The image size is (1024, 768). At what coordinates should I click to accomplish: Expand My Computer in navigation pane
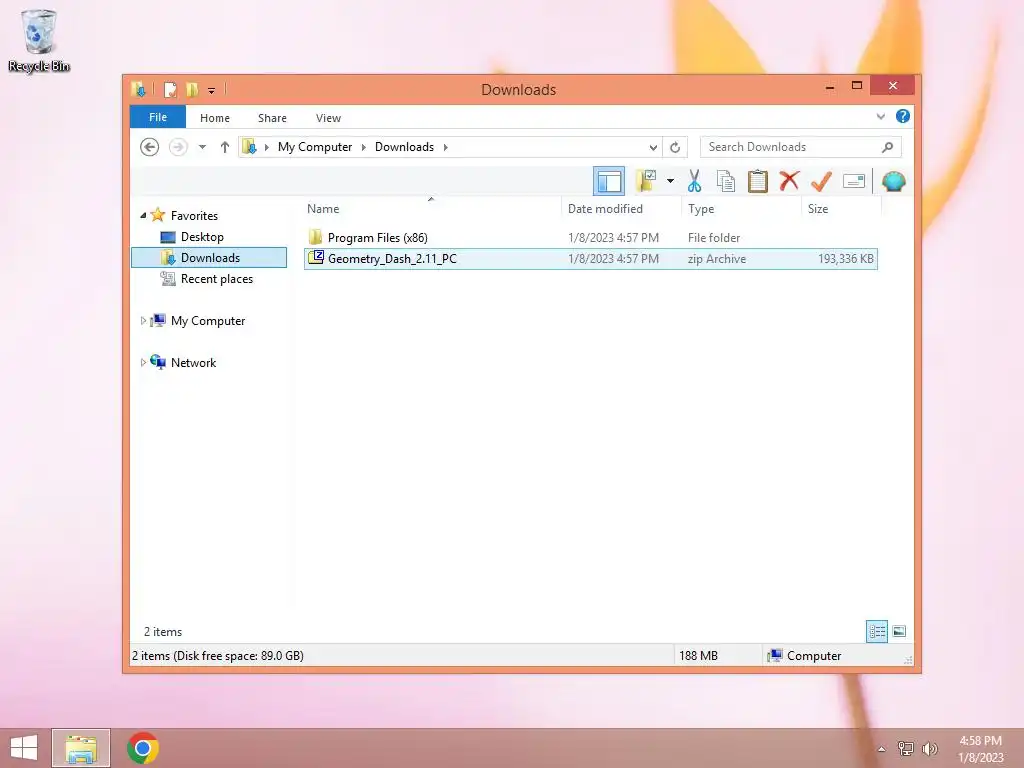click(143, 321)
